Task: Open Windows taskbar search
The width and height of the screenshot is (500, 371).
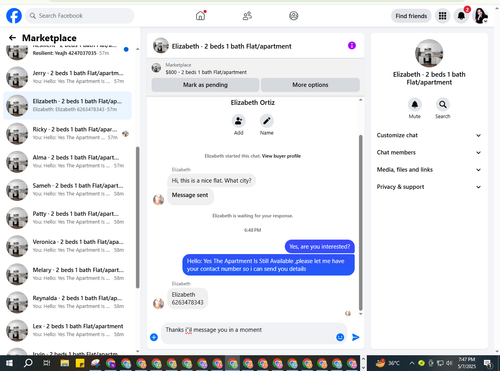Action: pyautogui.click(x=28, y=363)
